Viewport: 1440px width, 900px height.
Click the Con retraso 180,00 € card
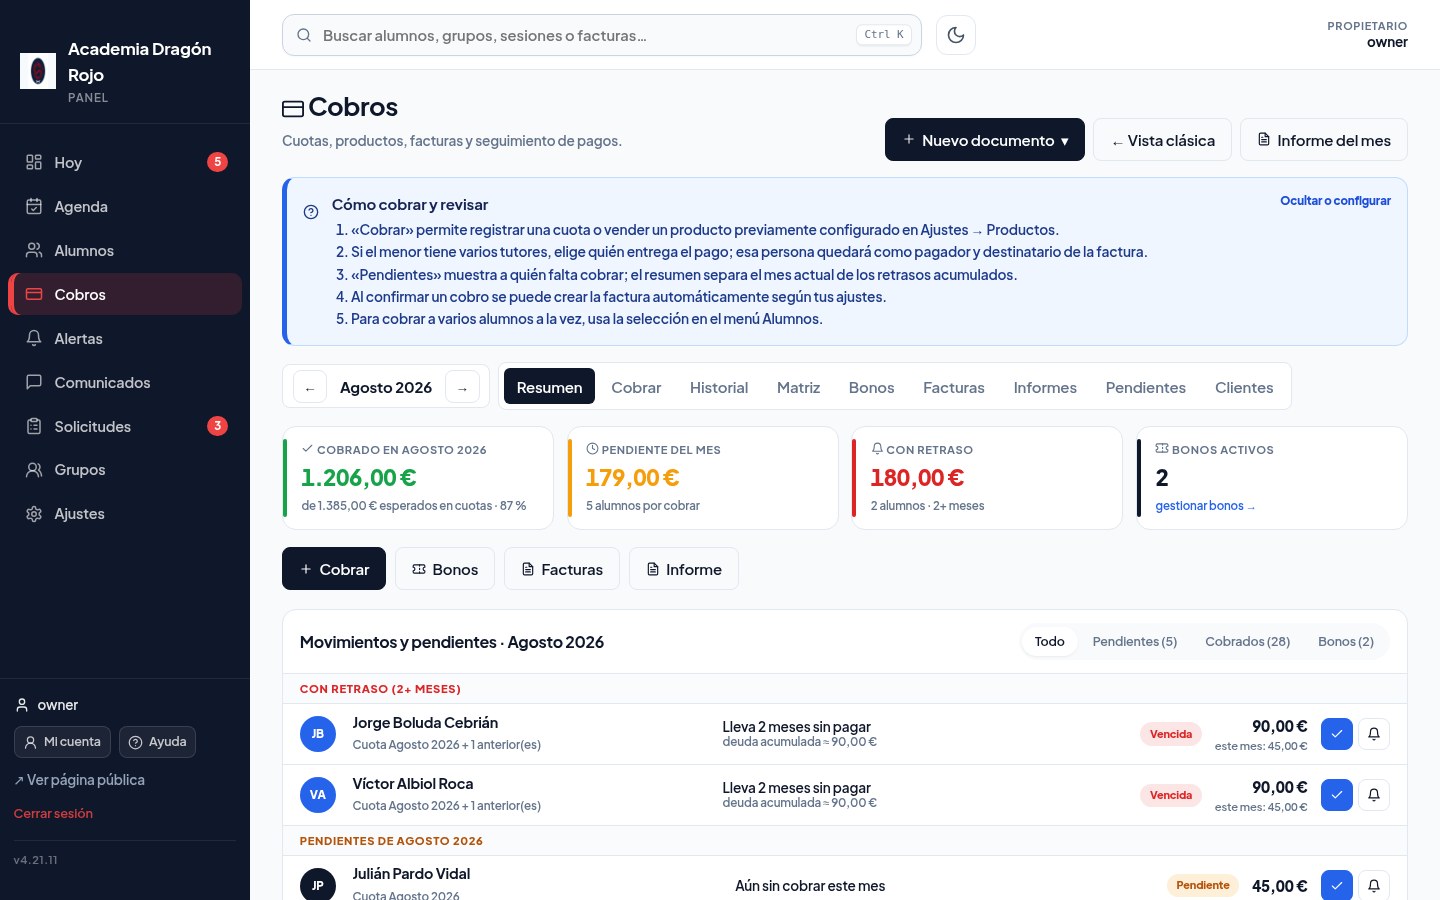coord(987,478)
